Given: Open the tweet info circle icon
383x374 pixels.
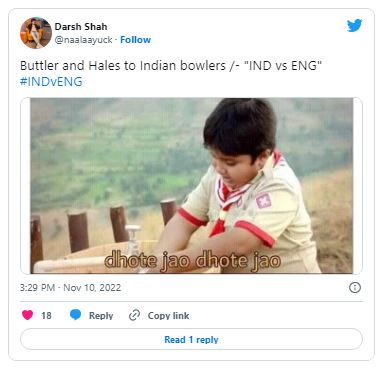Looking at the screenshot, I should [x=355, y=287].
